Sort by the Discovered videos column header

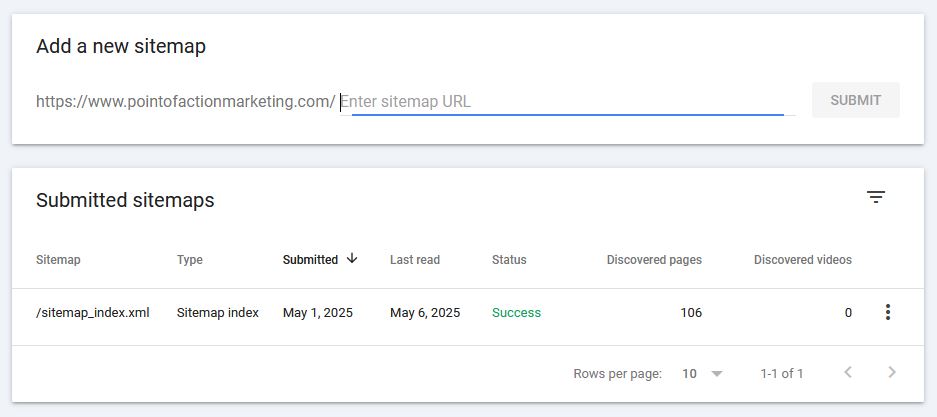(803, 260)
